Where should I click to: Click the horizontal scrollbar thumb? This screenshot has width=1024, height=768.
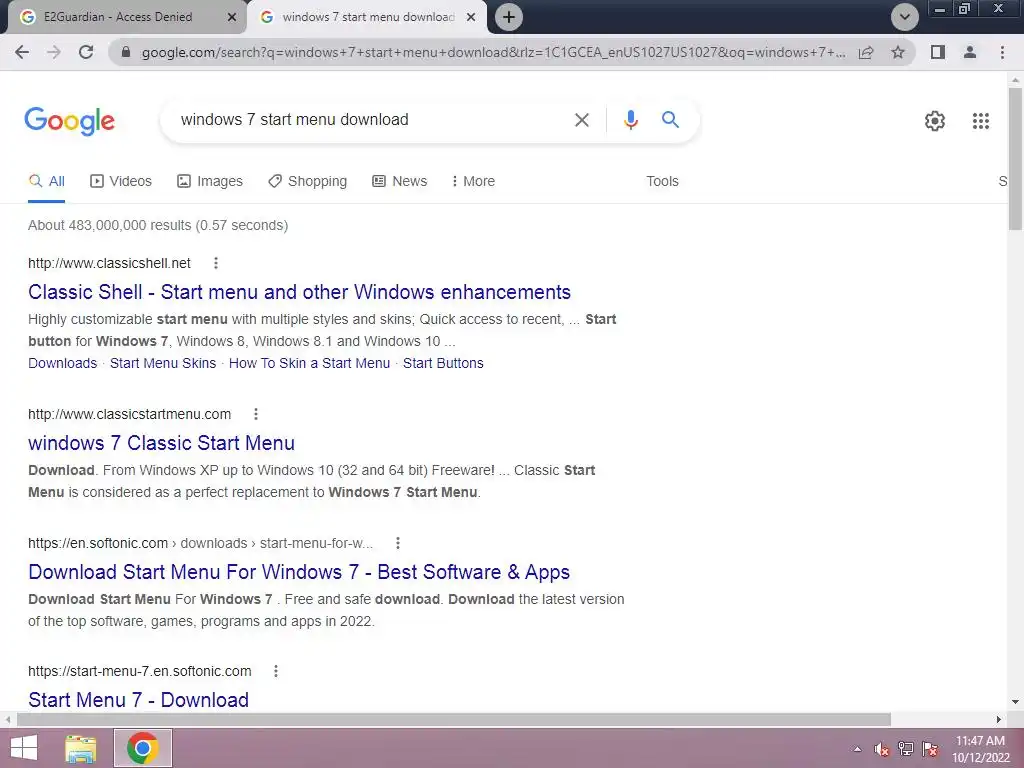click(x=454, y=720)
